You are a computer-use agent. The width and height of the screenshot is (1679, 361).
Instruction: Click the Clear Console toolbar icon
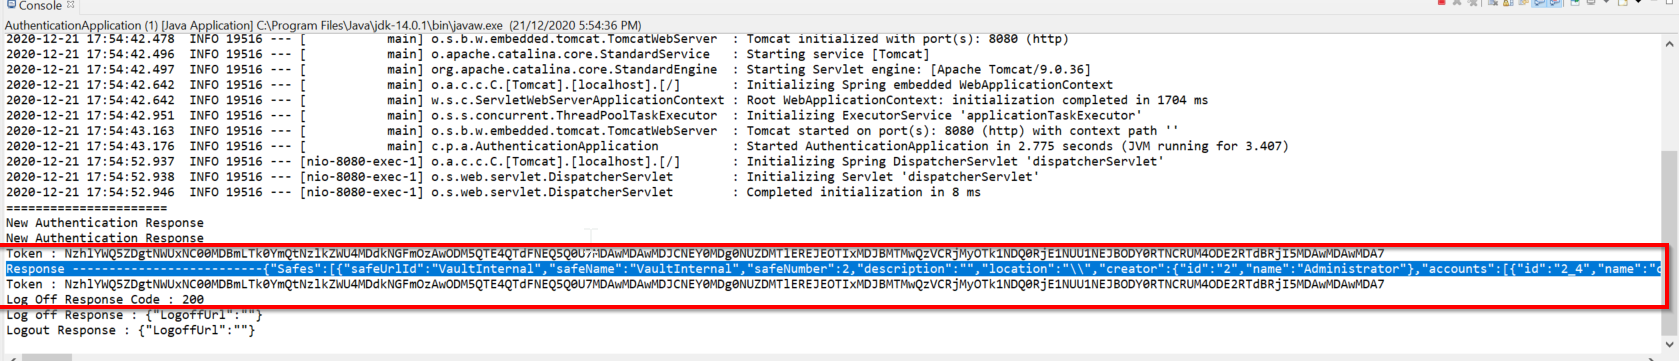coord(1493,3)
